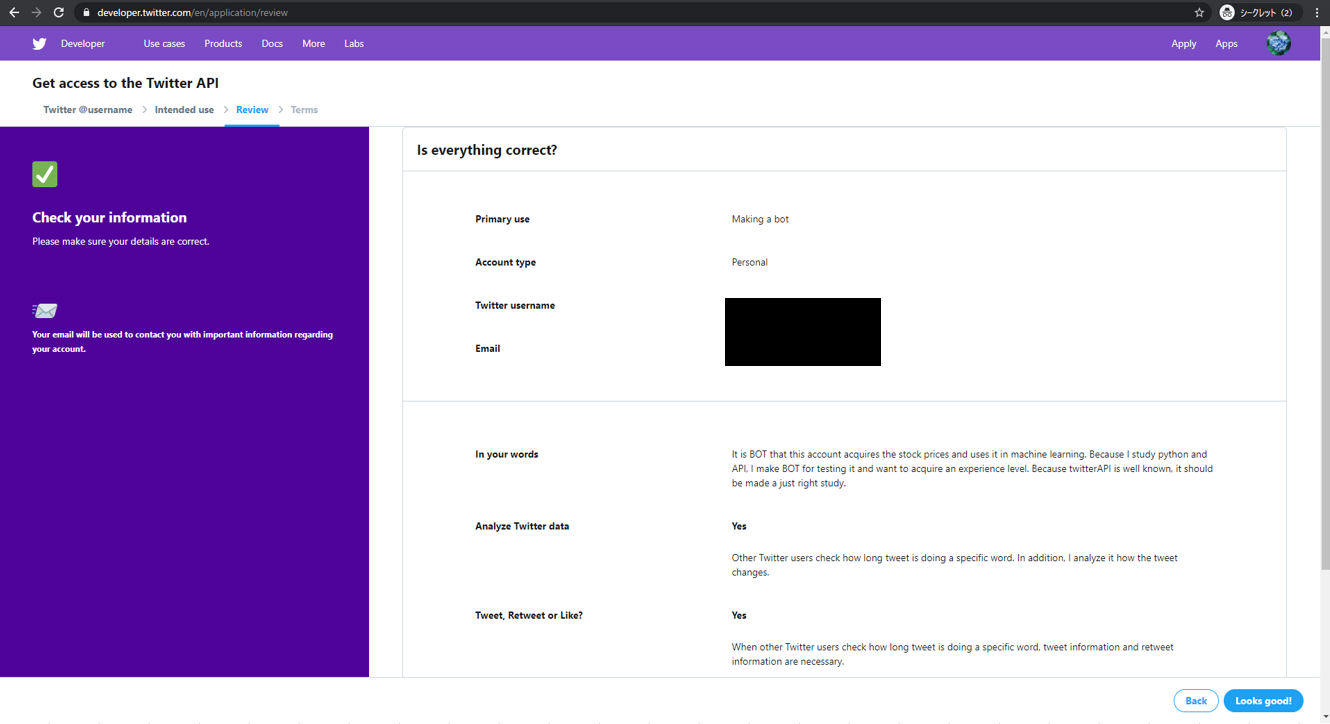Confirm with Looks good! button

(x=1263, y=701)
